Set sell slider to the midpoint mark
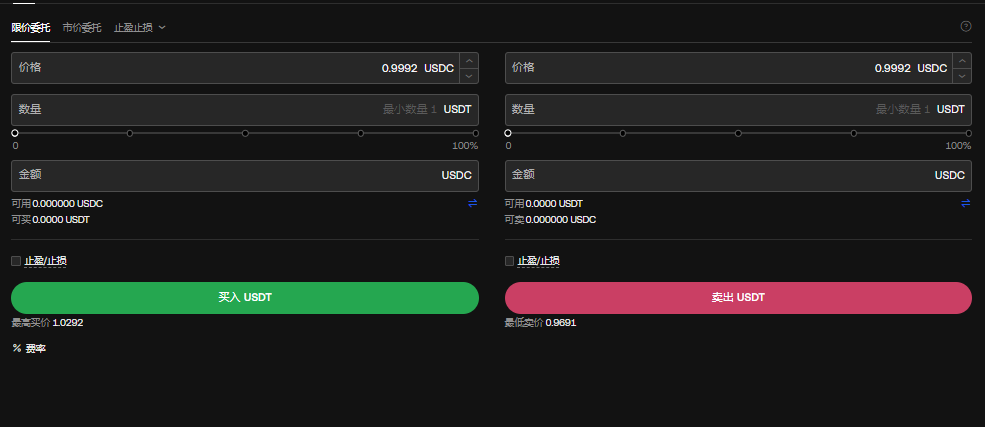 (738, 133)
